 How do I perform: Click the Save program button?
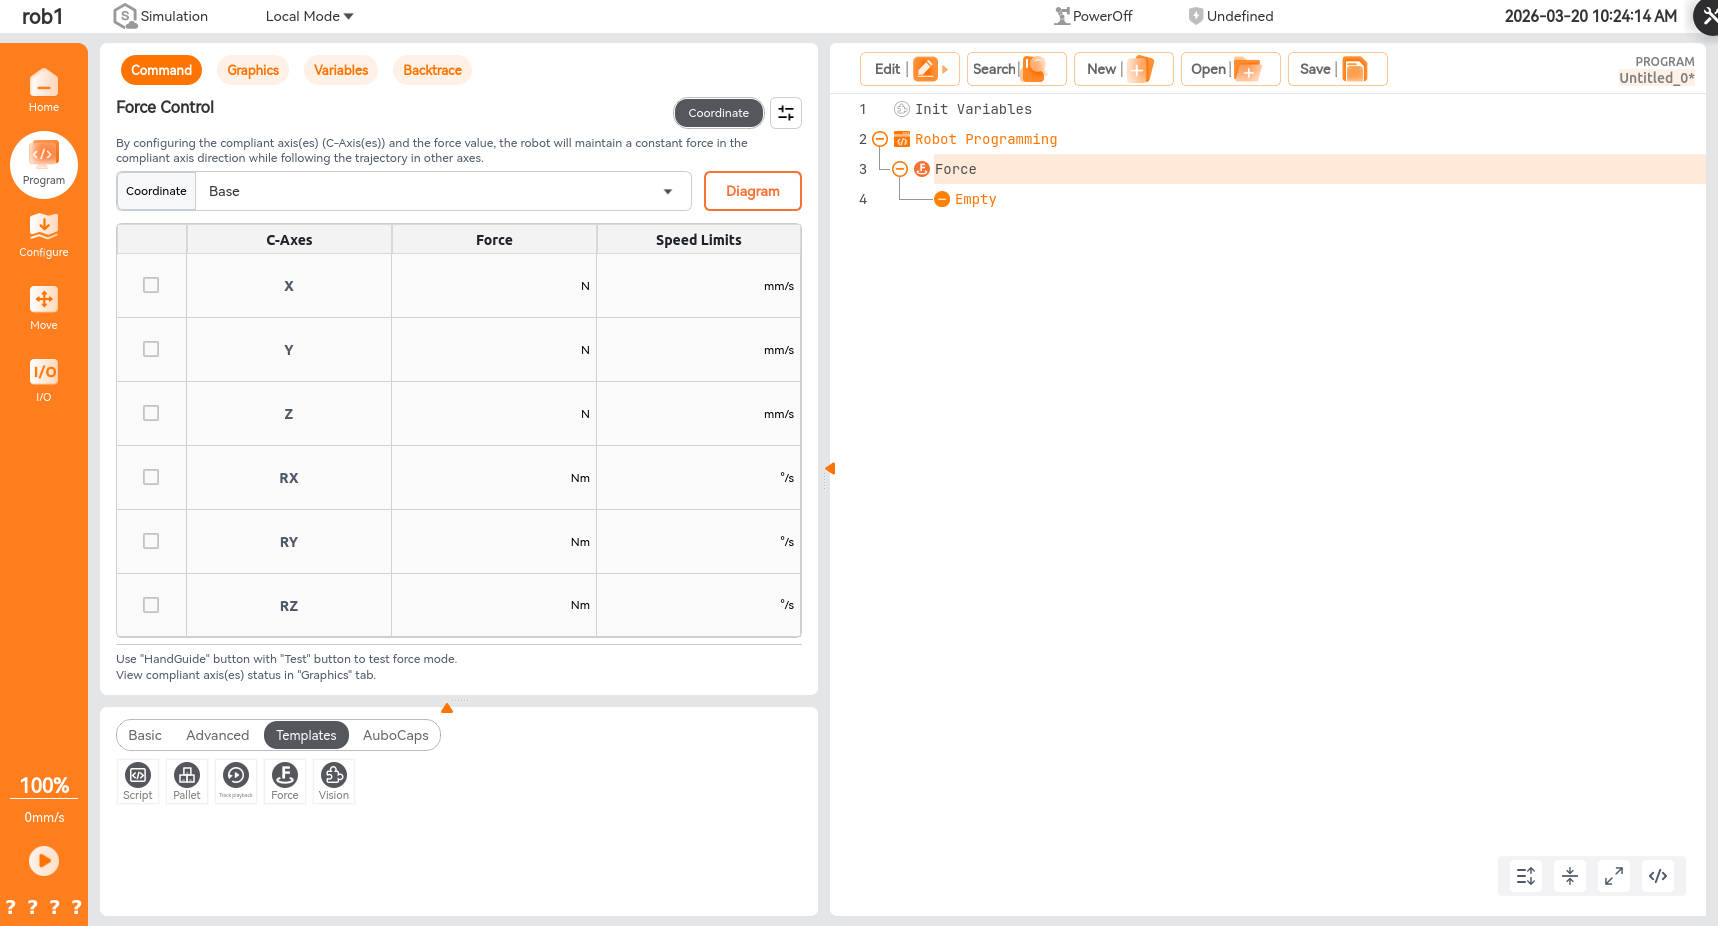[1336, 69]
